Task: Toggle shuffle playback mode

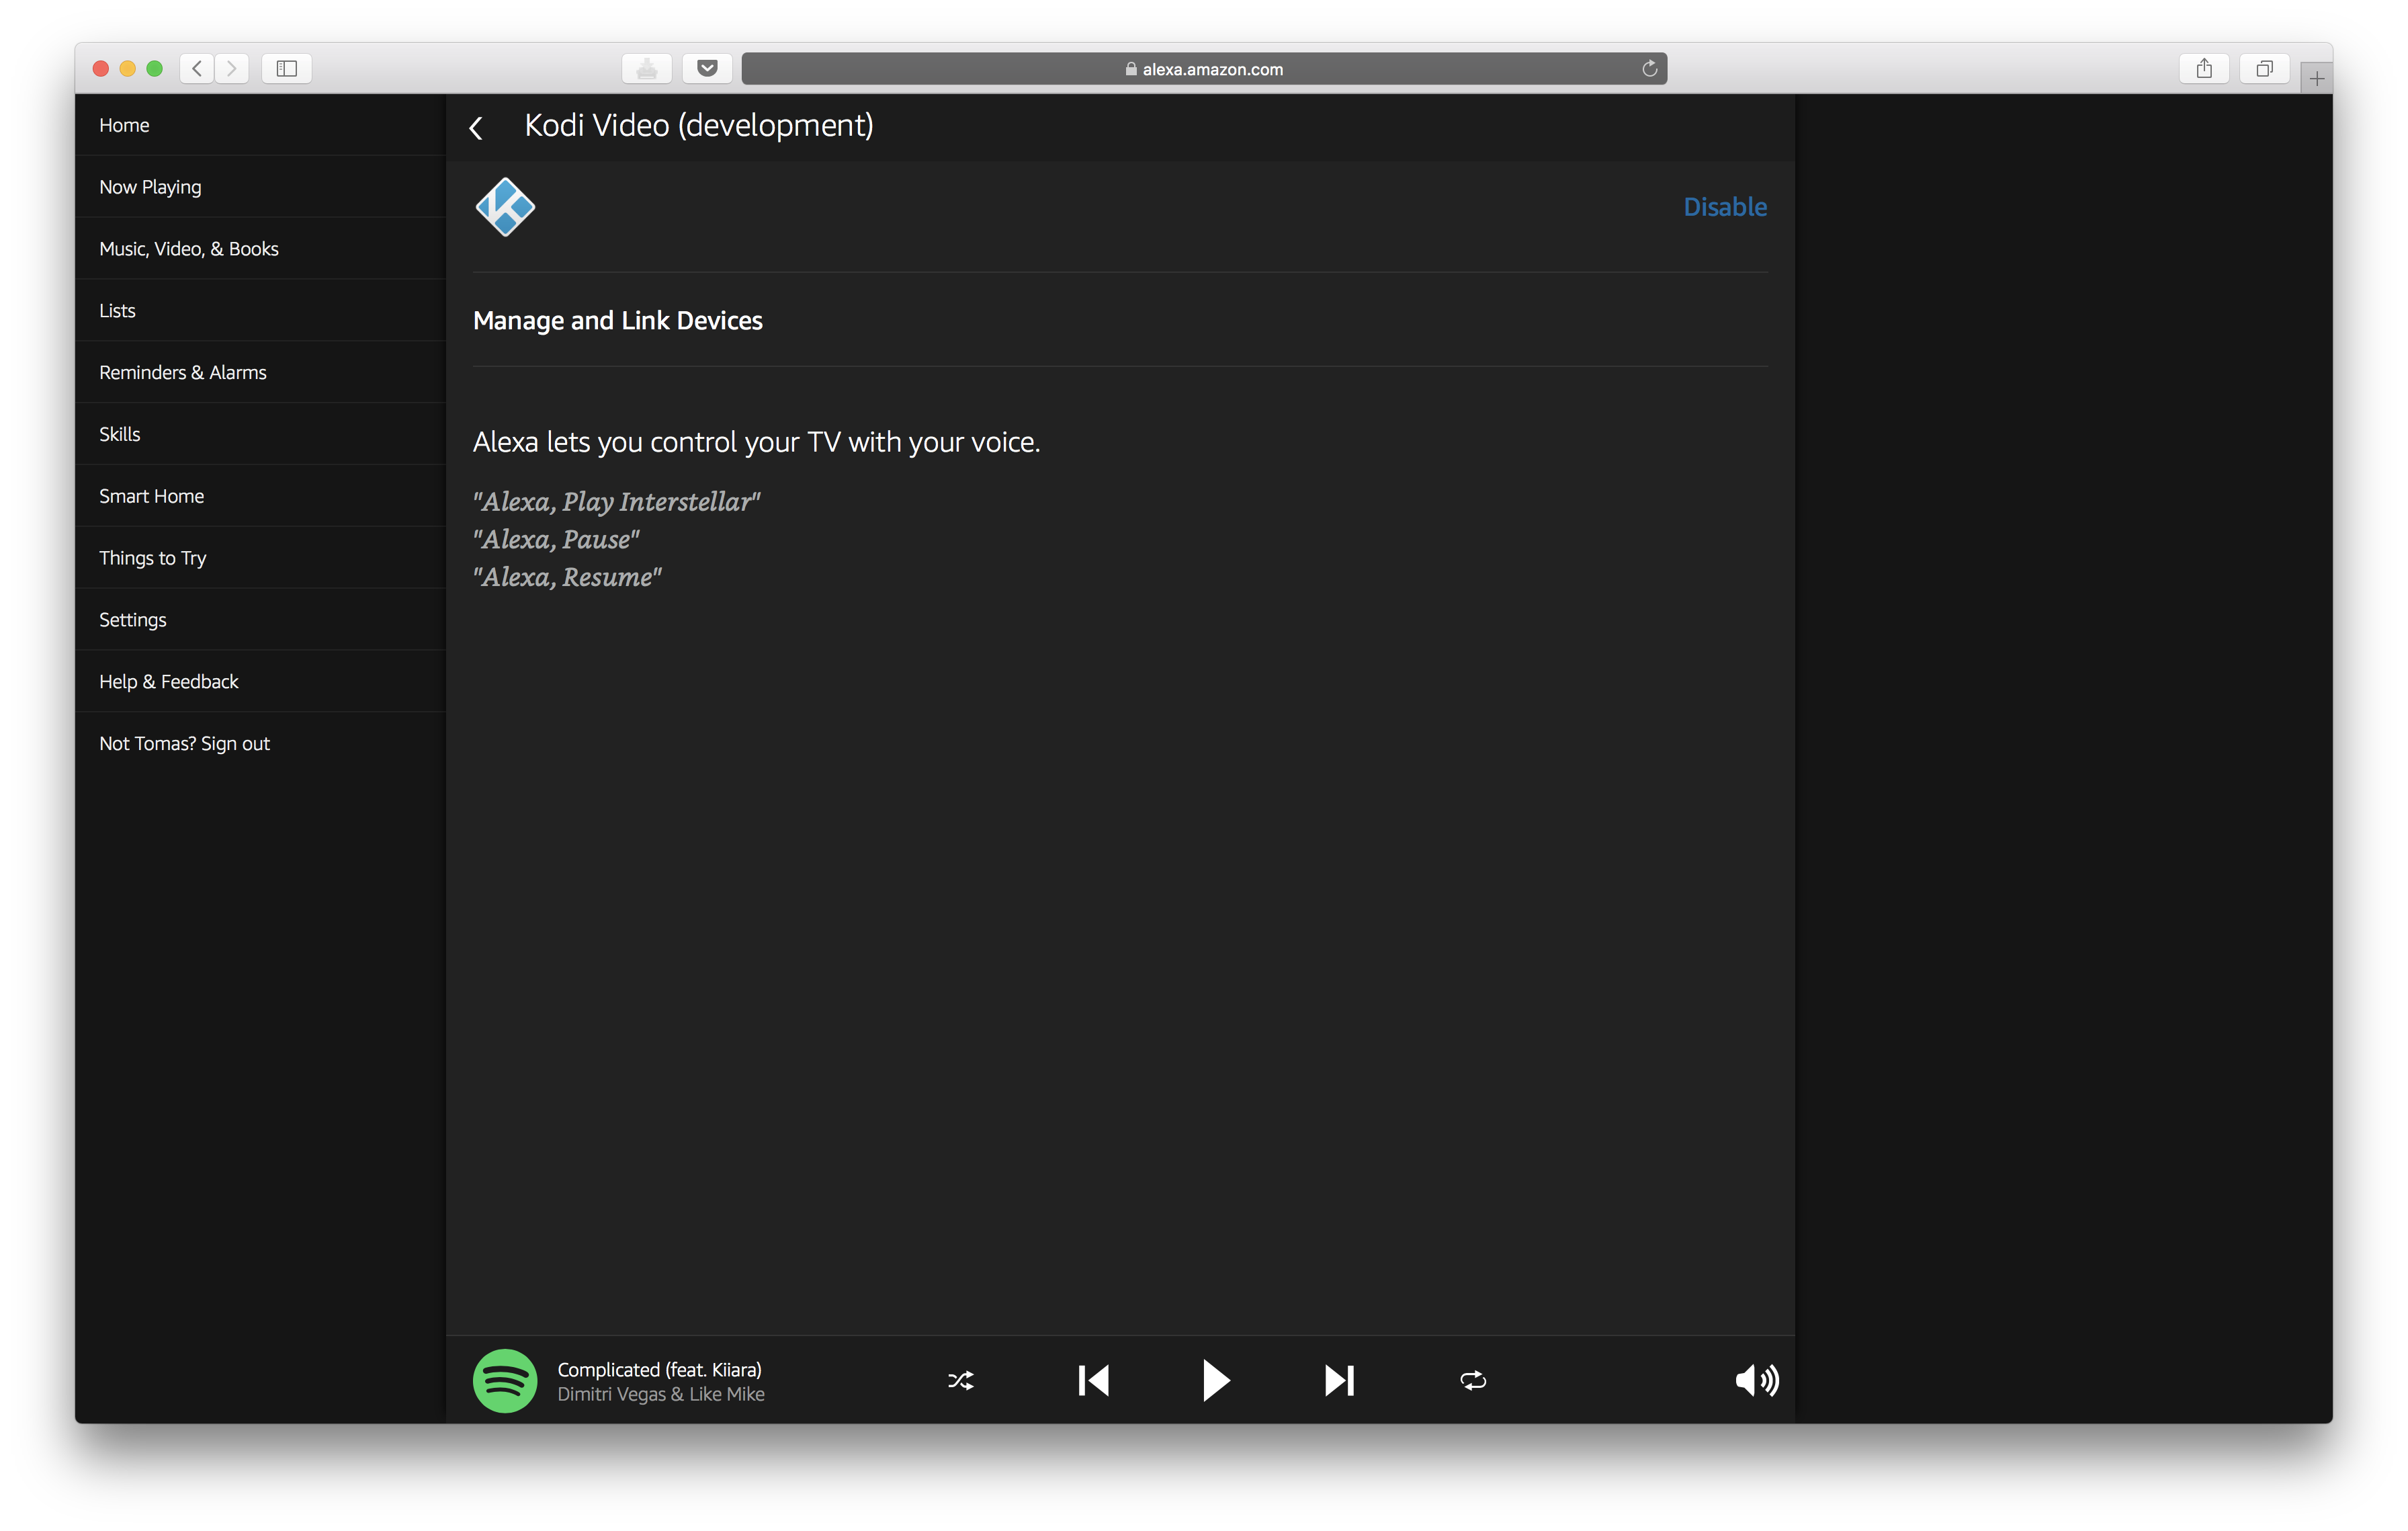Action: click(x=960, y=1381)
